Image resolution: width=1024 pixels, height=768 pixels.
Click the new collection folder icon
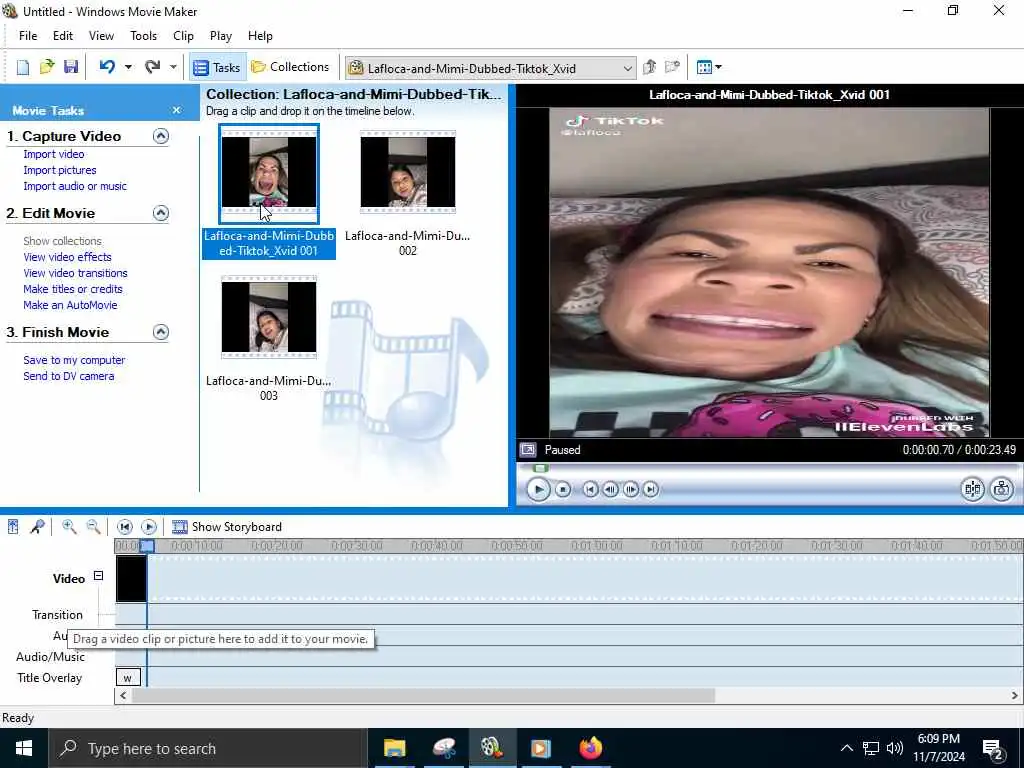tap(672, 67)
